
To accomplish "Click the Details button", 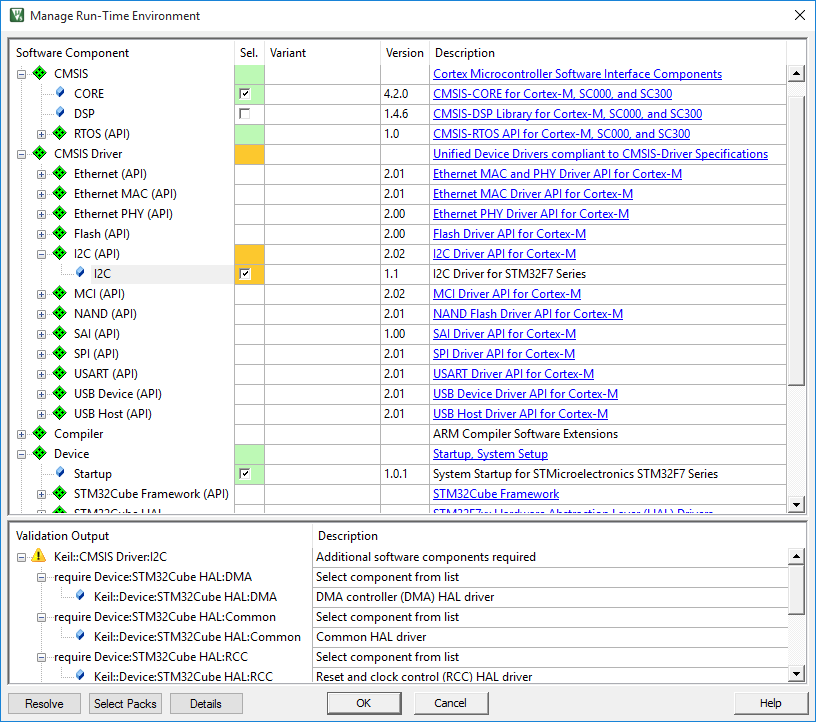I will [206, 703].
